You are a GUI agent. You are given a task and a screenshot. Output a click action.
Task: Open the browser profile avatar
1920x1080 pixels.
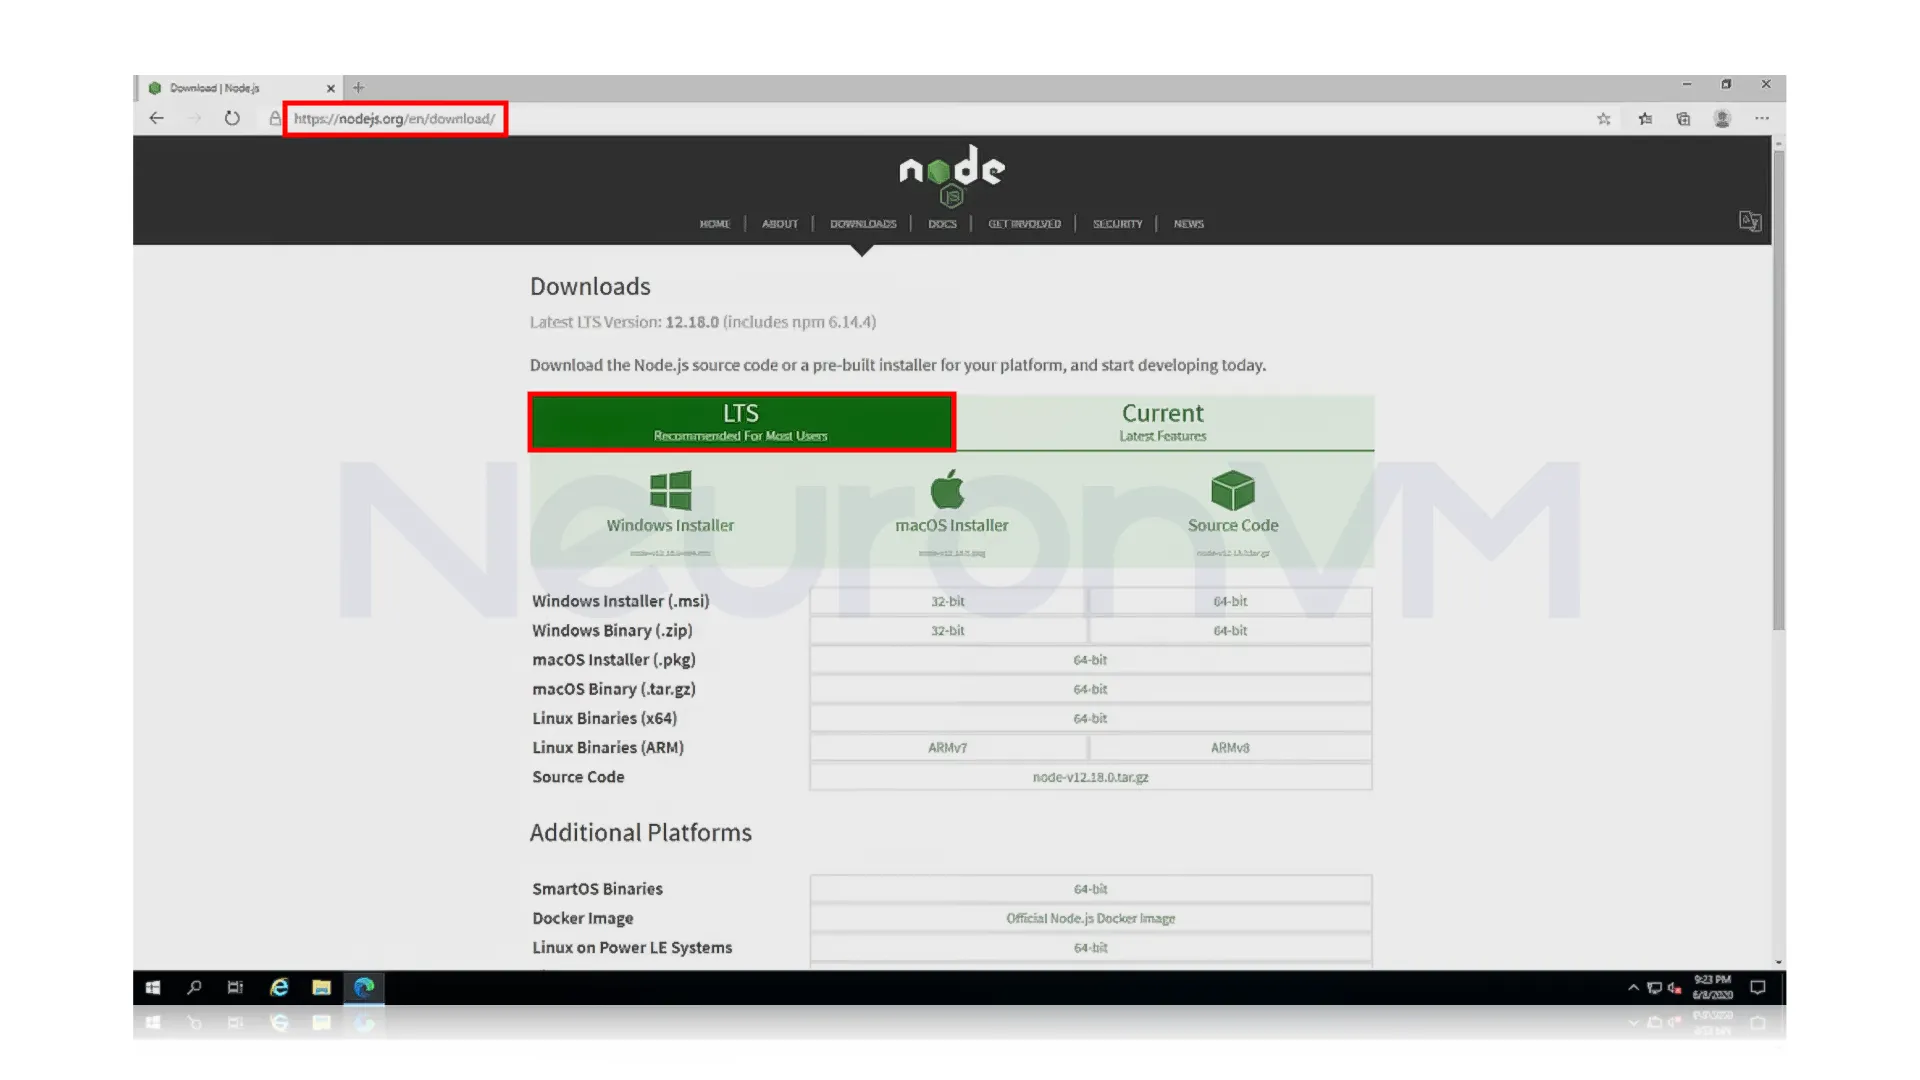click(x=1722, y=119)
